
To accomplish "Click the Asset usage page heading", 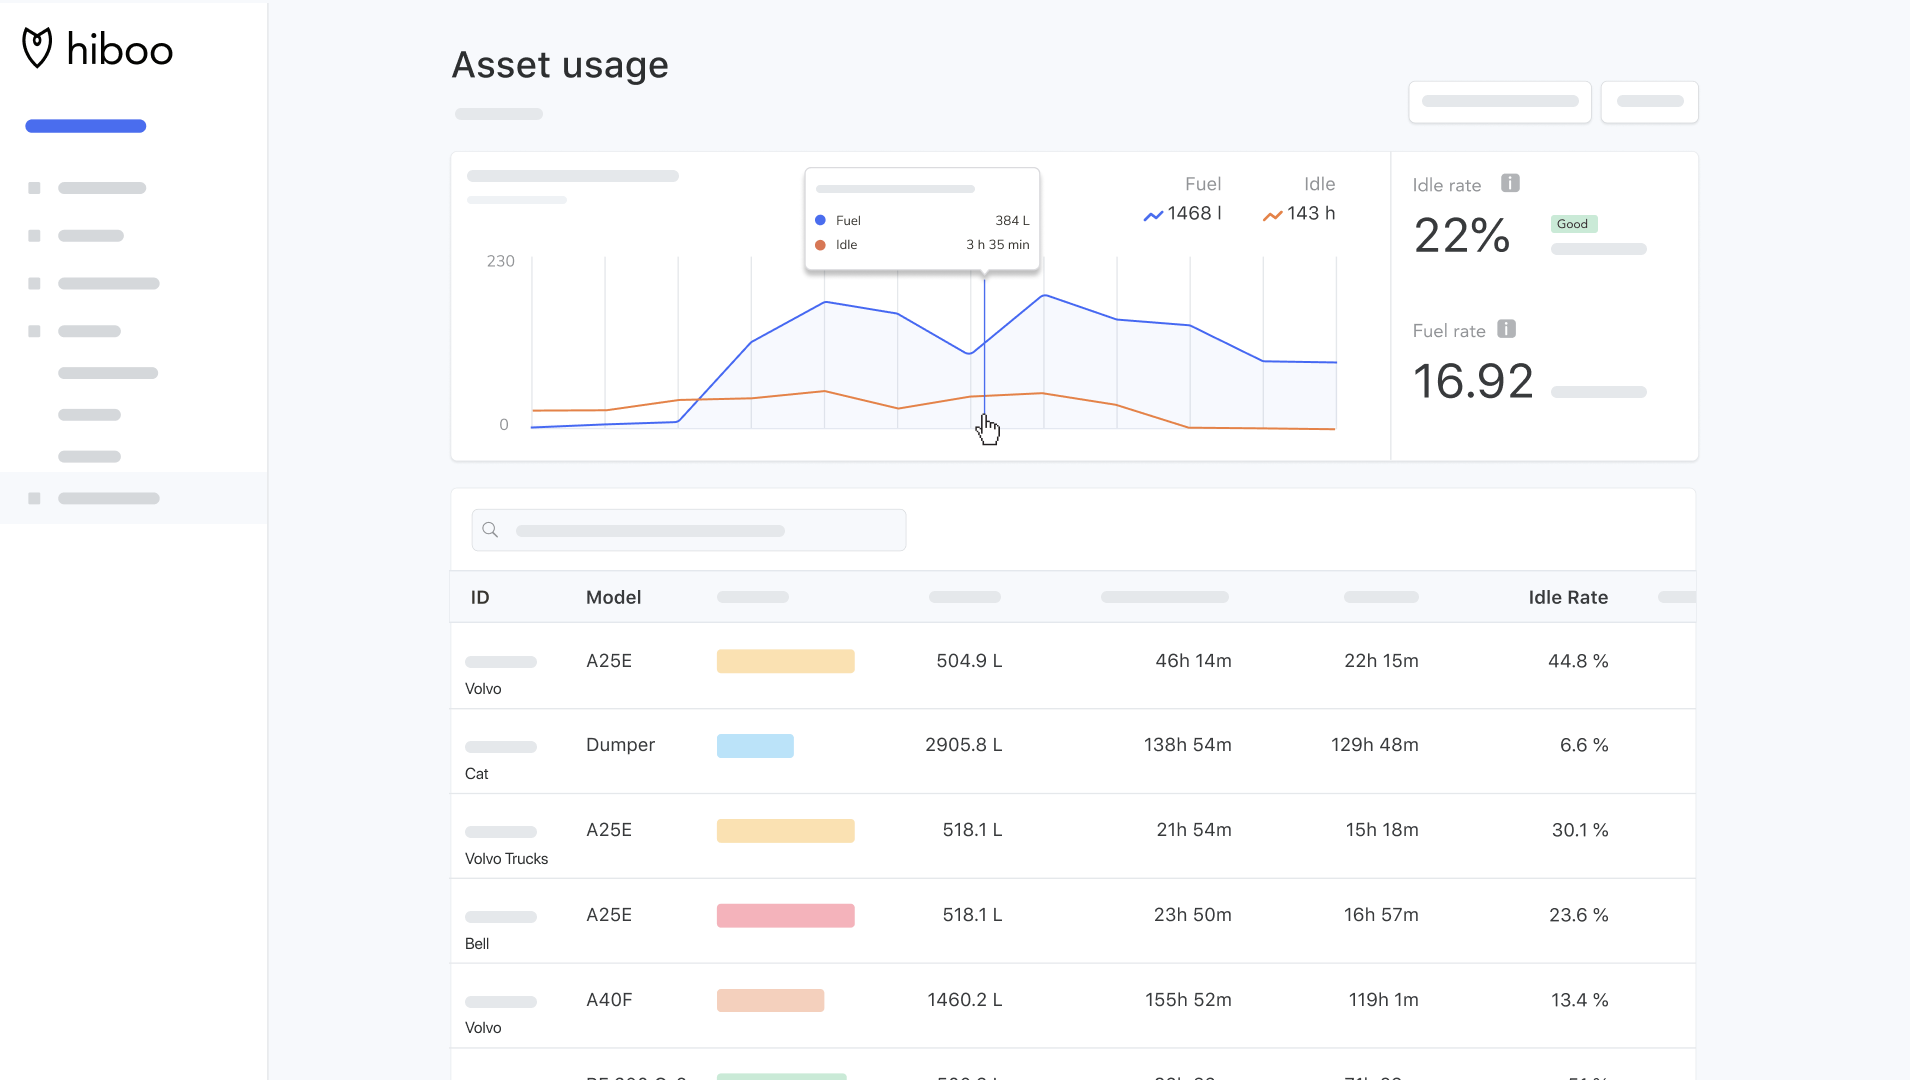I will [x=560, y=65].
